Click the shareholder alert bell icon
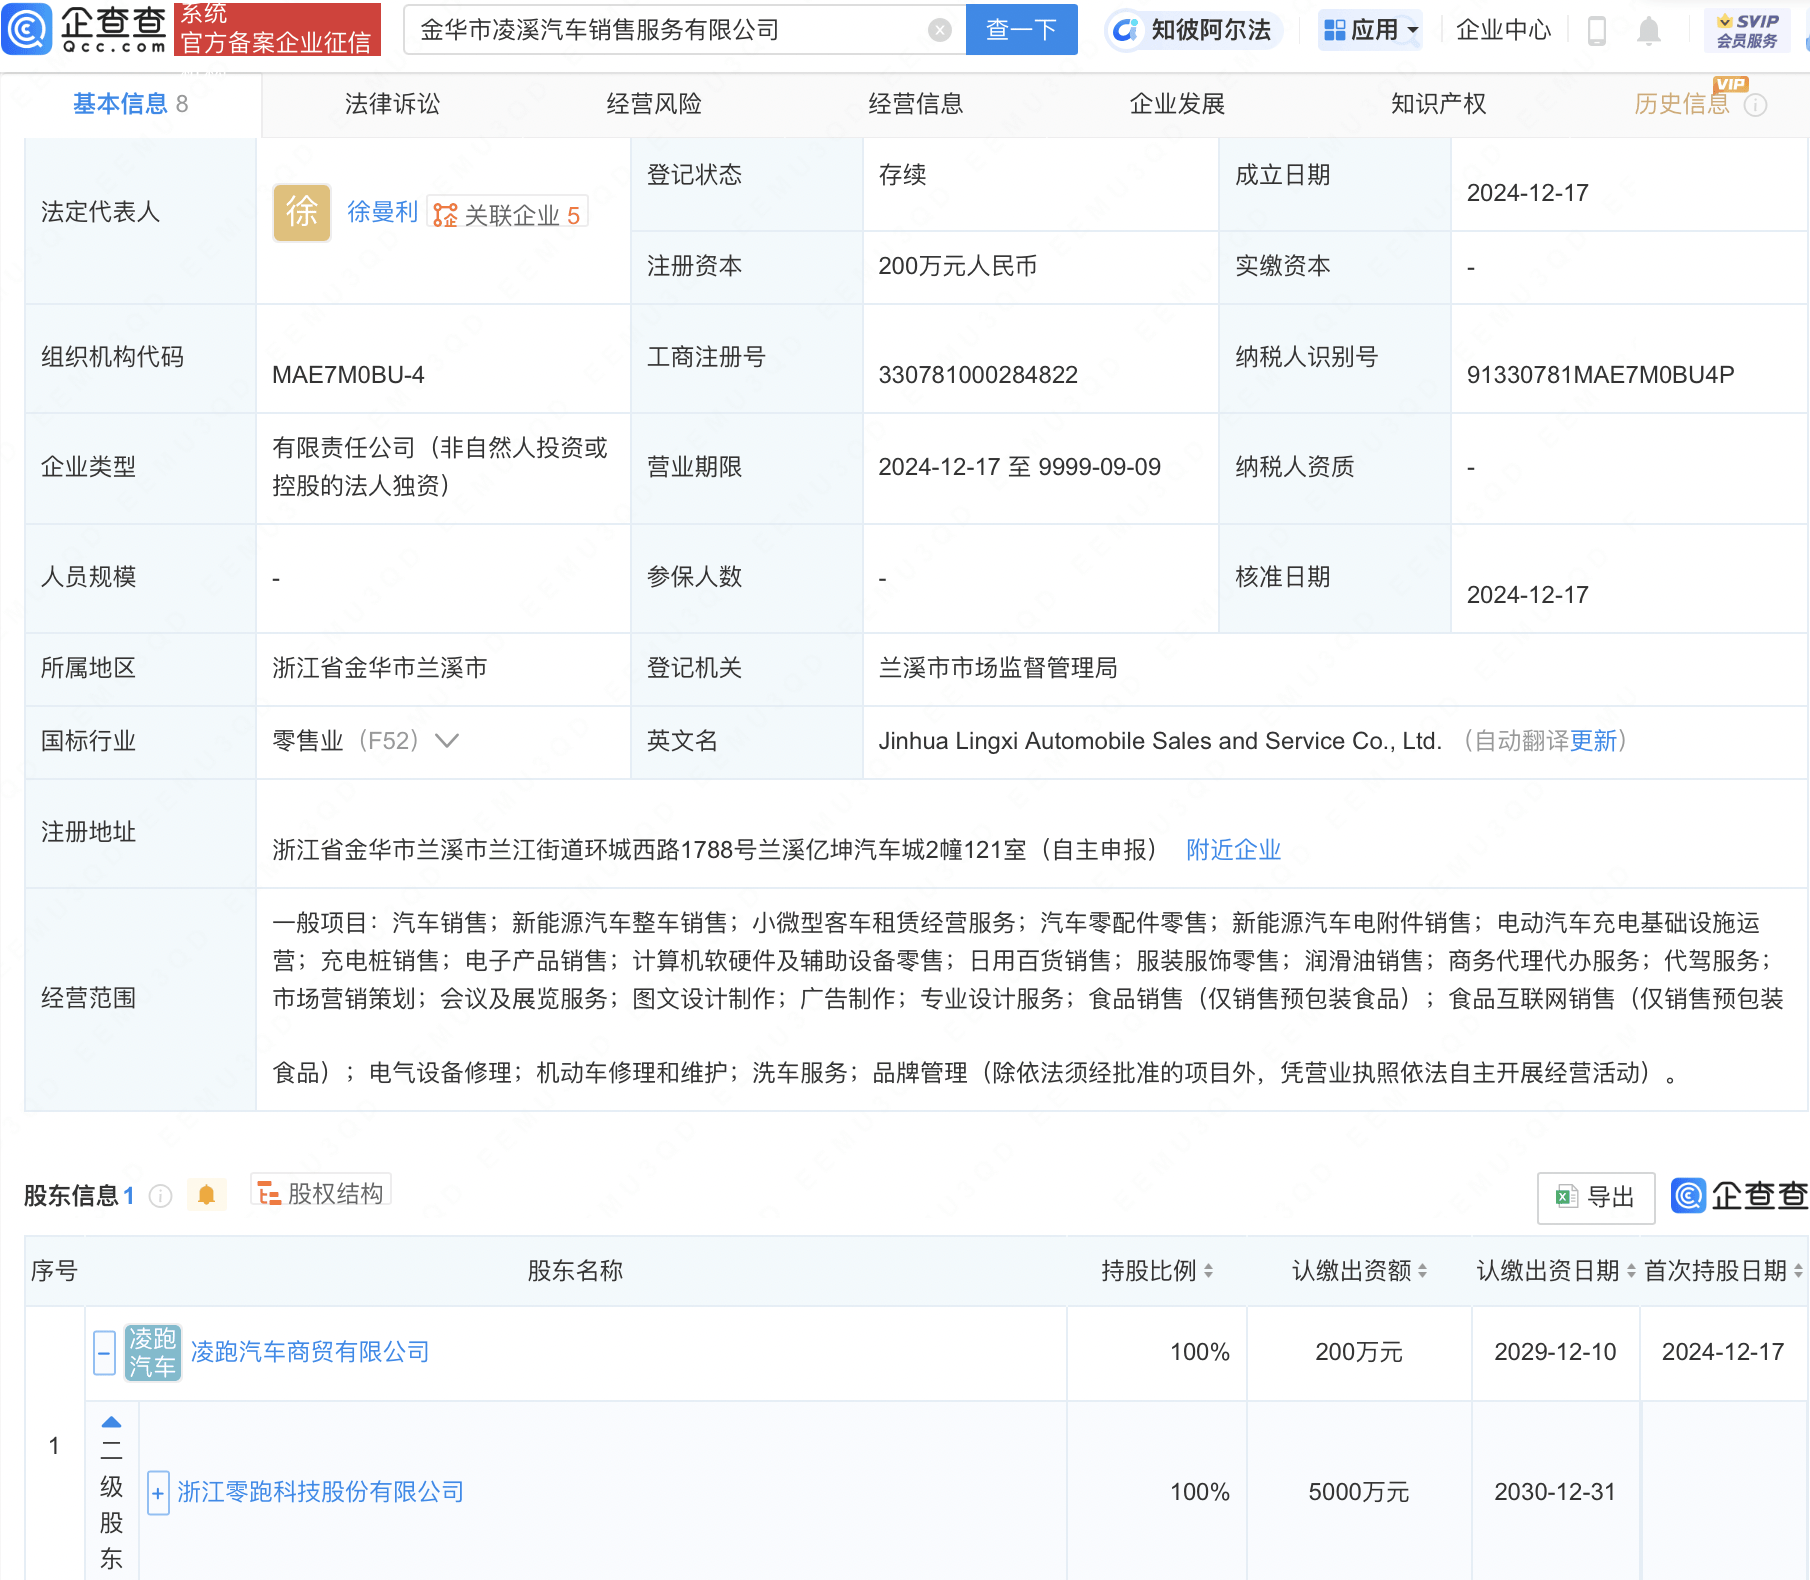The height and width of the screenshot is (1580, 1810). [207, 1194]
